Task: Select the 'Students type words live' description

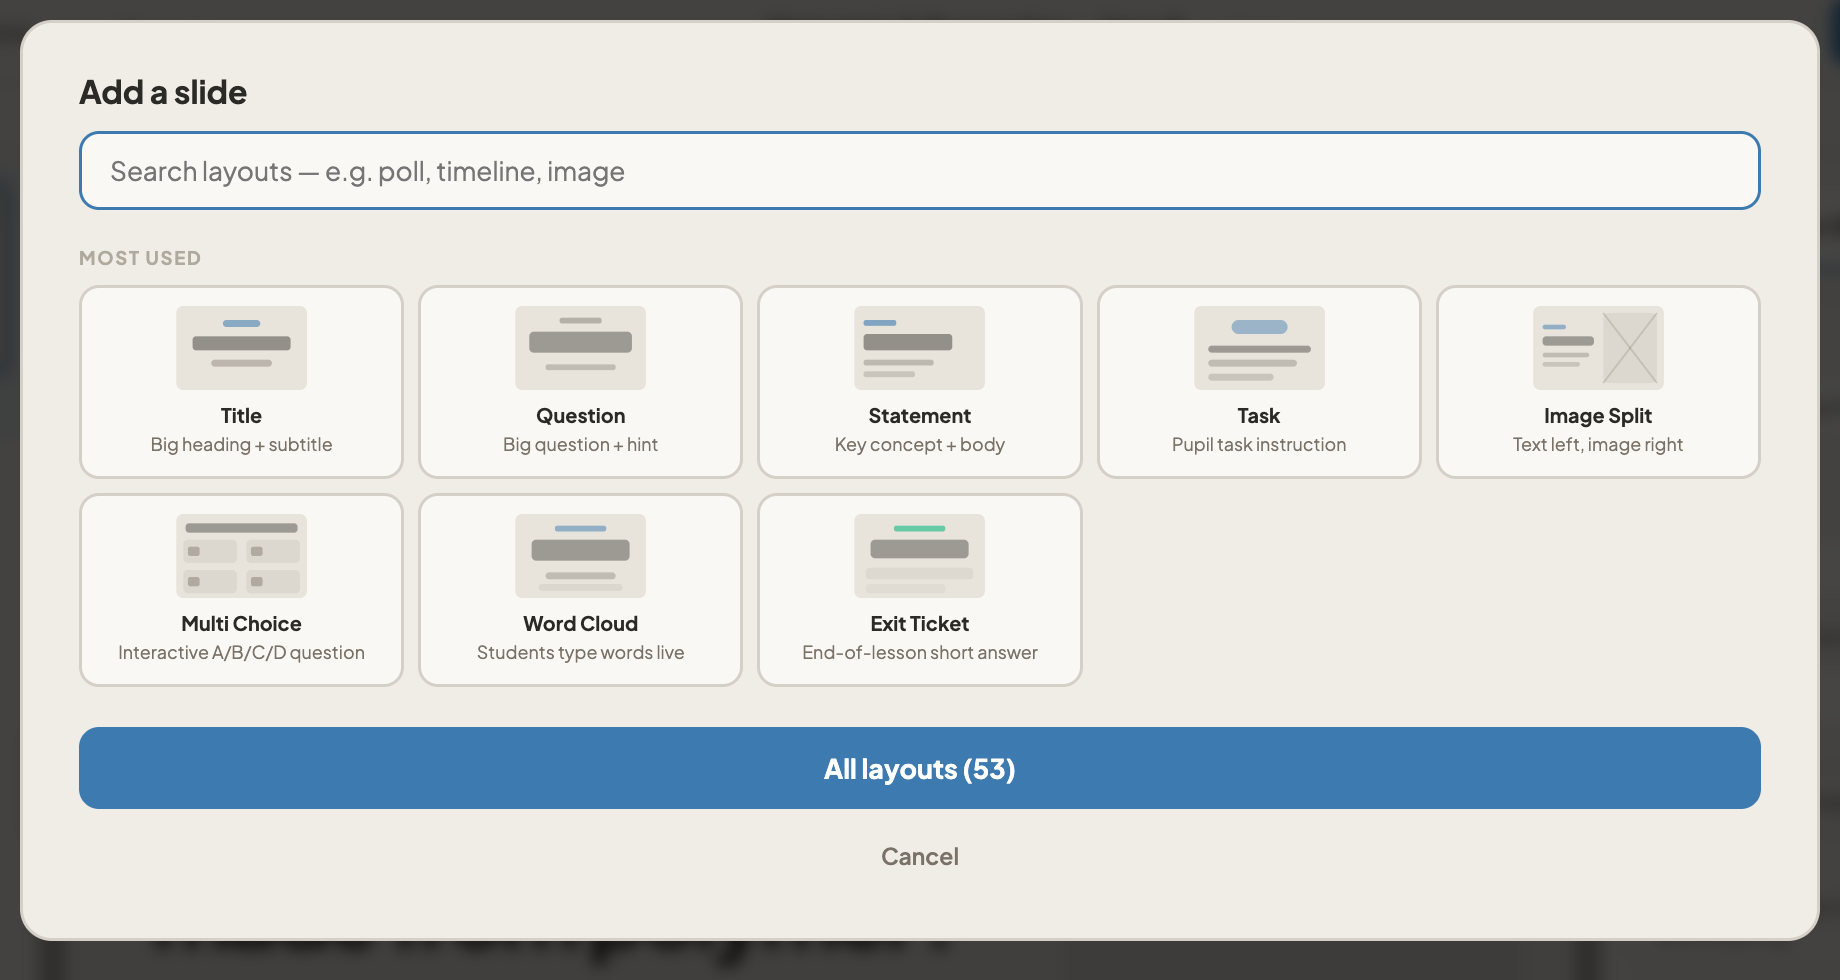Action: (580, 653)
